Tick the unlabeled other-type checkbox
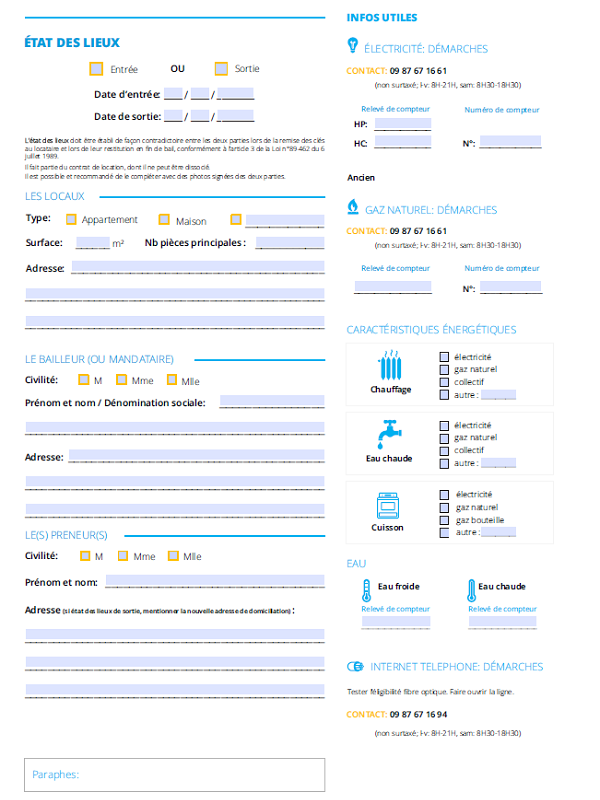The image size is (600, 800). [x=236, y=219]
